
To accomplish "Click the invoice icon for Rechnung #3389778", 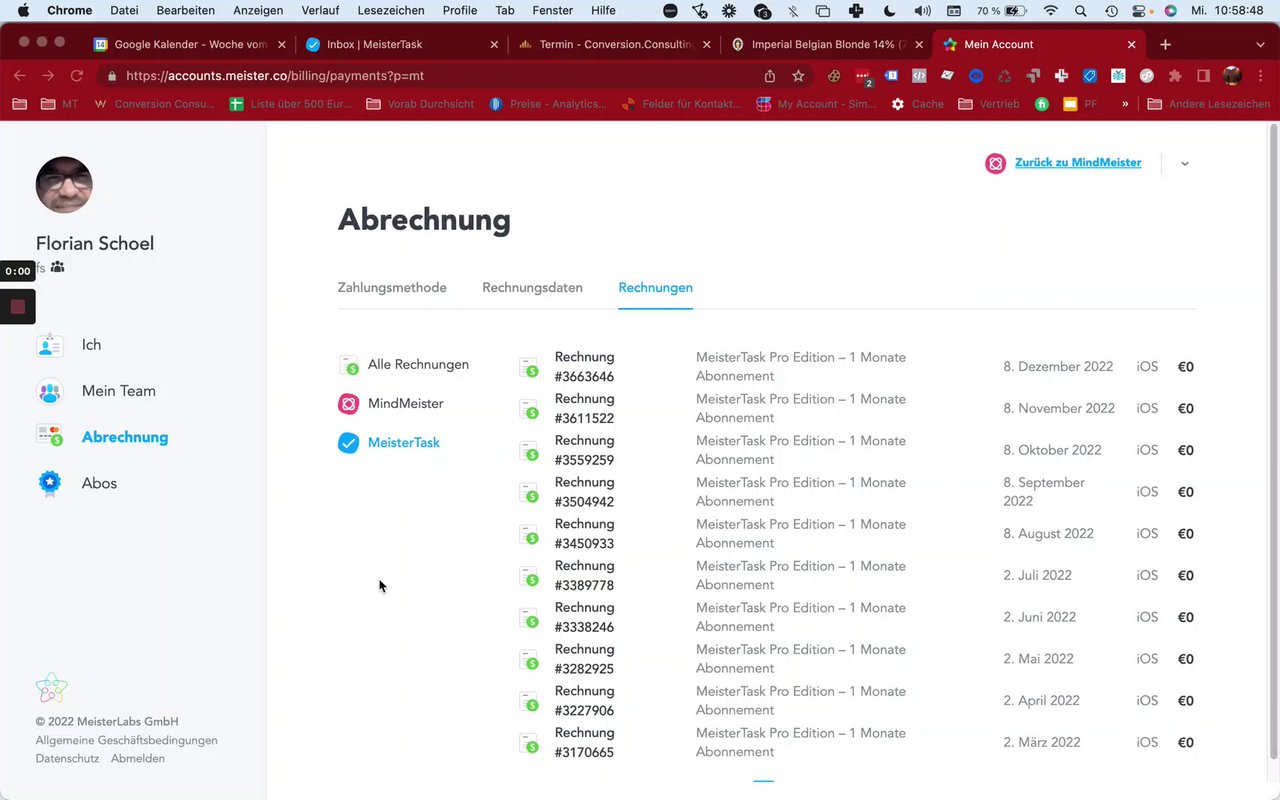I will click(529, 577).
